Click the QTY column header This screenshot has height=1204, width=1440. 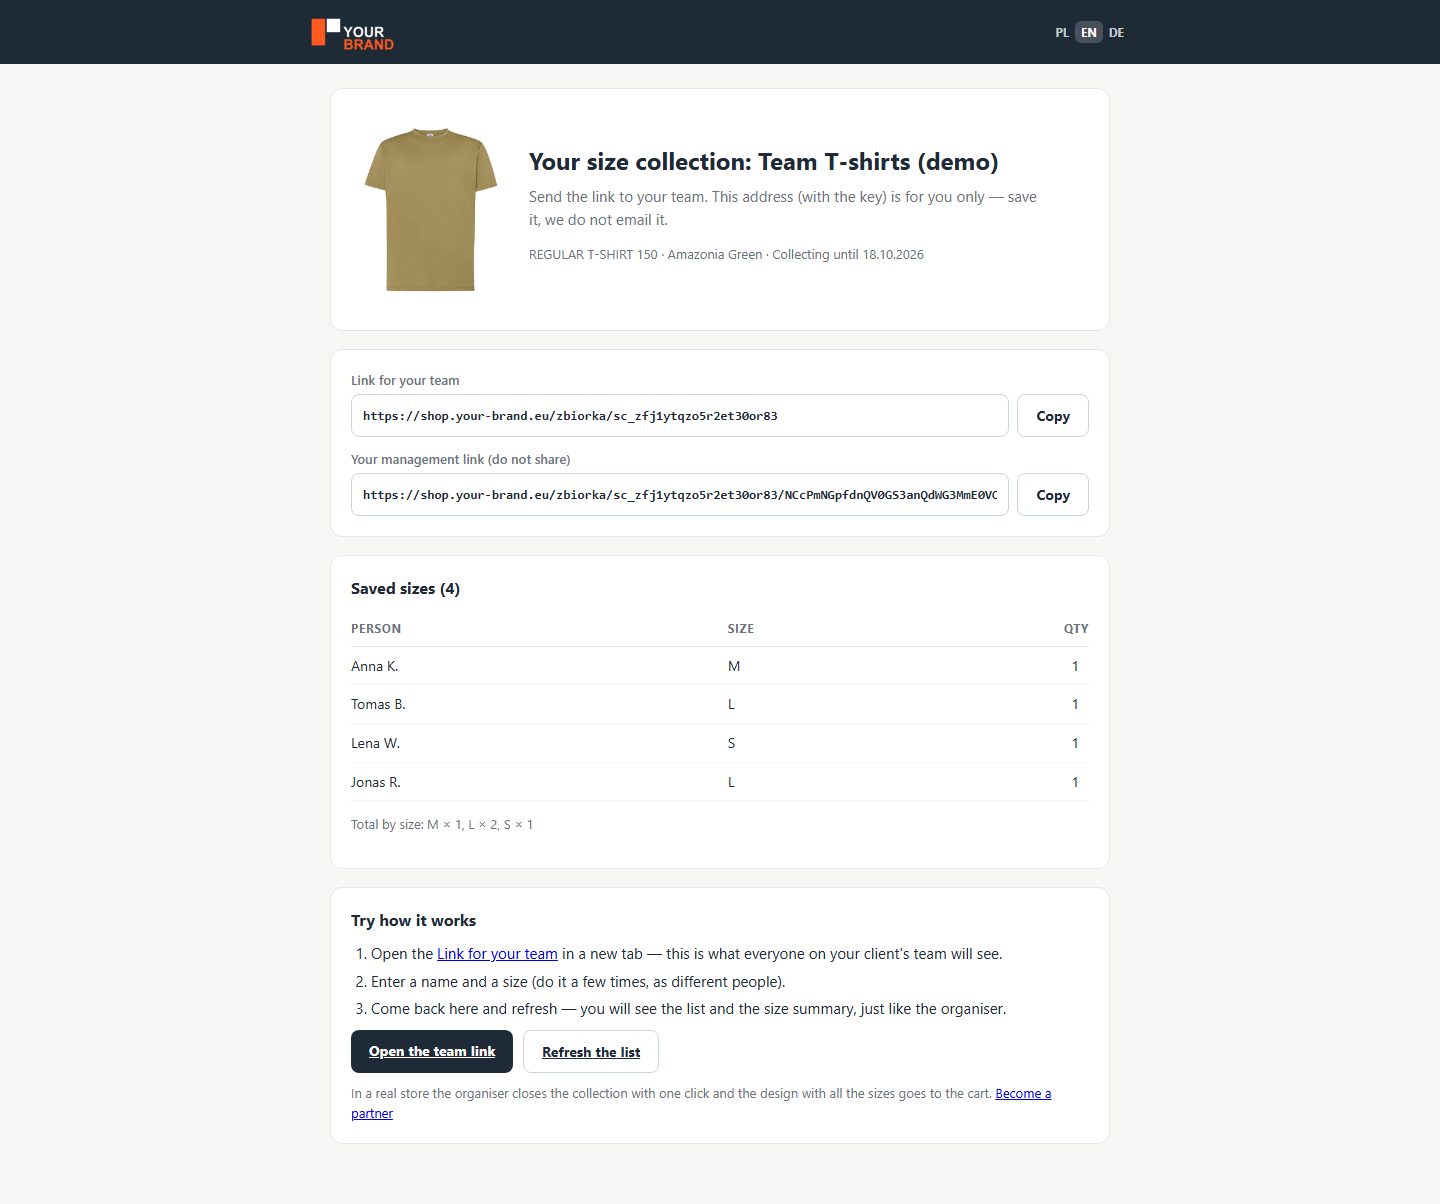(1076, 629)
